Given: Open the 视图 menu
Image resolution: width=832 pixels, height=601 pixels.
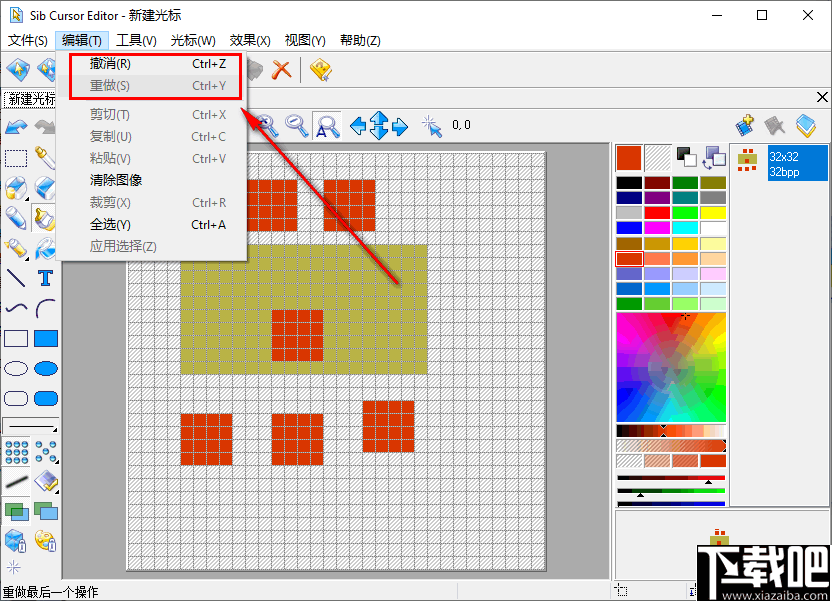Looking at the screenshot, I should pyautogui.click(x=305, y=40).
